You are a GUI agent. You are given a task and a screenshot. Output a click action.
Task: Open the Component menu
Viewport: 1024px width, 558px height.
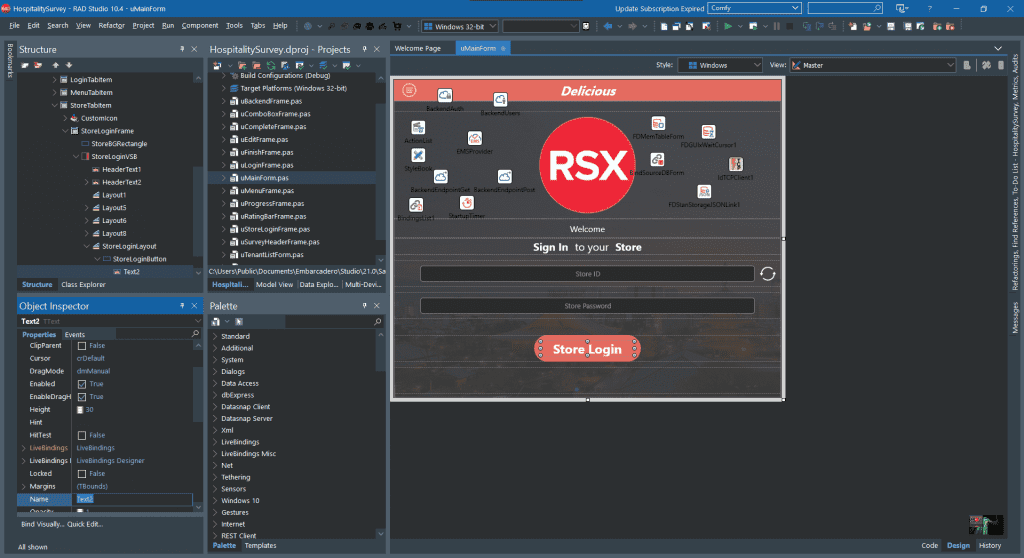click(x=200, y=25)
